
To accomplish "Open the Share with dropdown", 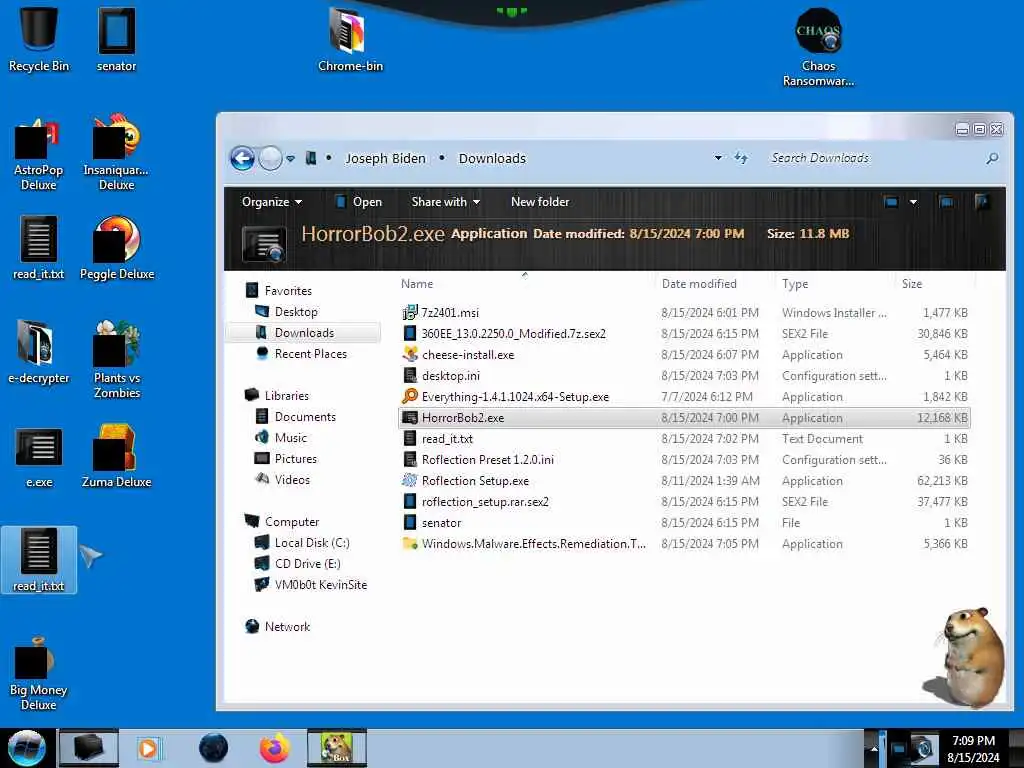I will click(x=445, y=202).
